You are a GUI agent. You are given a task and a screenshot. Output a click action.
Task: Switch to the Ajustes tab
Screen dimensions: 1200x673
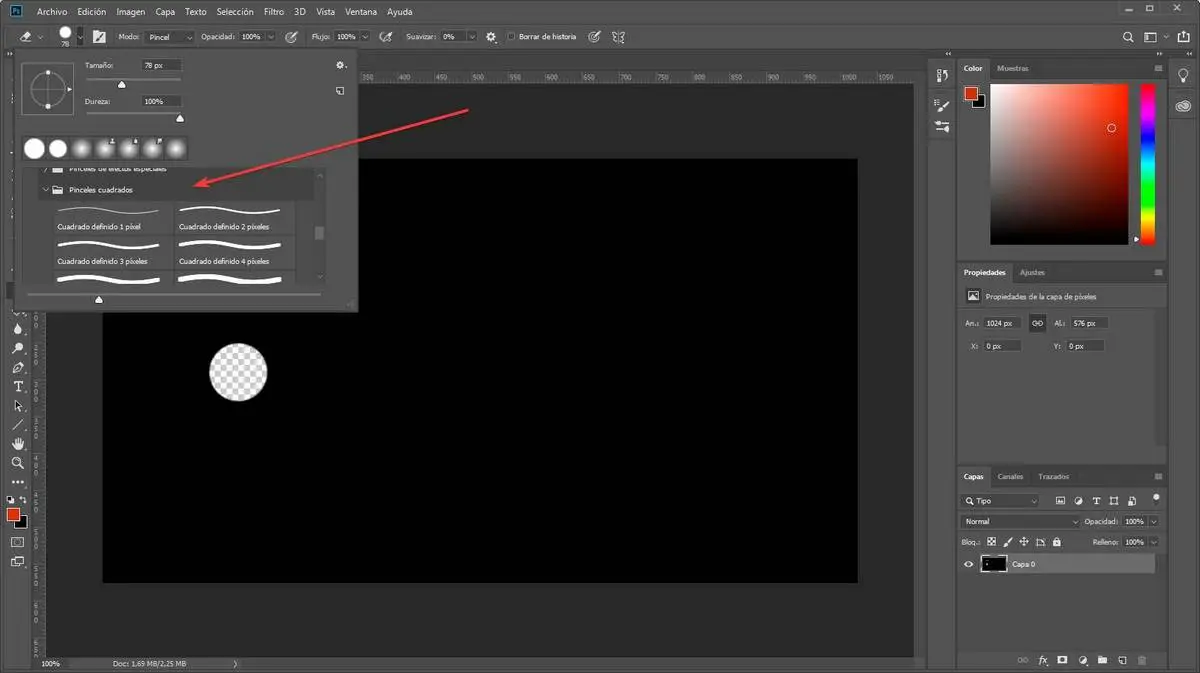click(x=1032, y=272)
